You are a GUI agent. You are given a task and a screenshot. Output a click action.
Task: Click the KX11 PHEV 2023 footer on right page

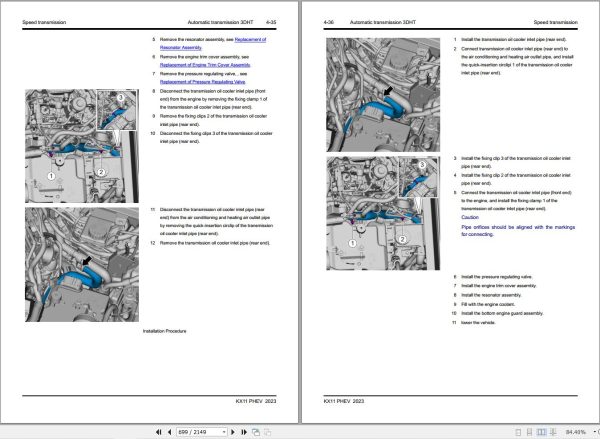pyautogui.click(x=344, y=401)
